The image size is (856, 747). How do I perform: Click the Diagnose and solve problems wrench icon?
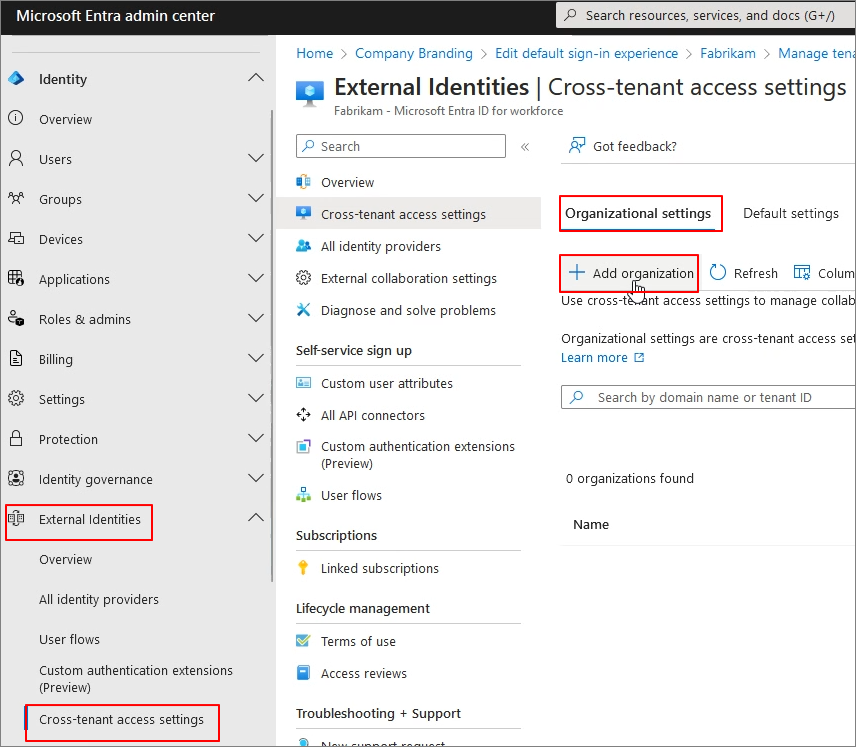point(304,310)
